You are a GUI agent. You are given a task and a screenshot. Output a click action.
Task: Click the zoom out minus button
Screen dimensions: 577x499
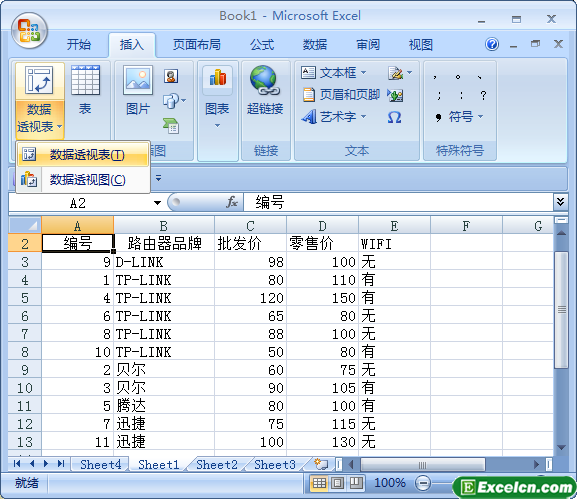pyautogui.click(x=423, y=483)
